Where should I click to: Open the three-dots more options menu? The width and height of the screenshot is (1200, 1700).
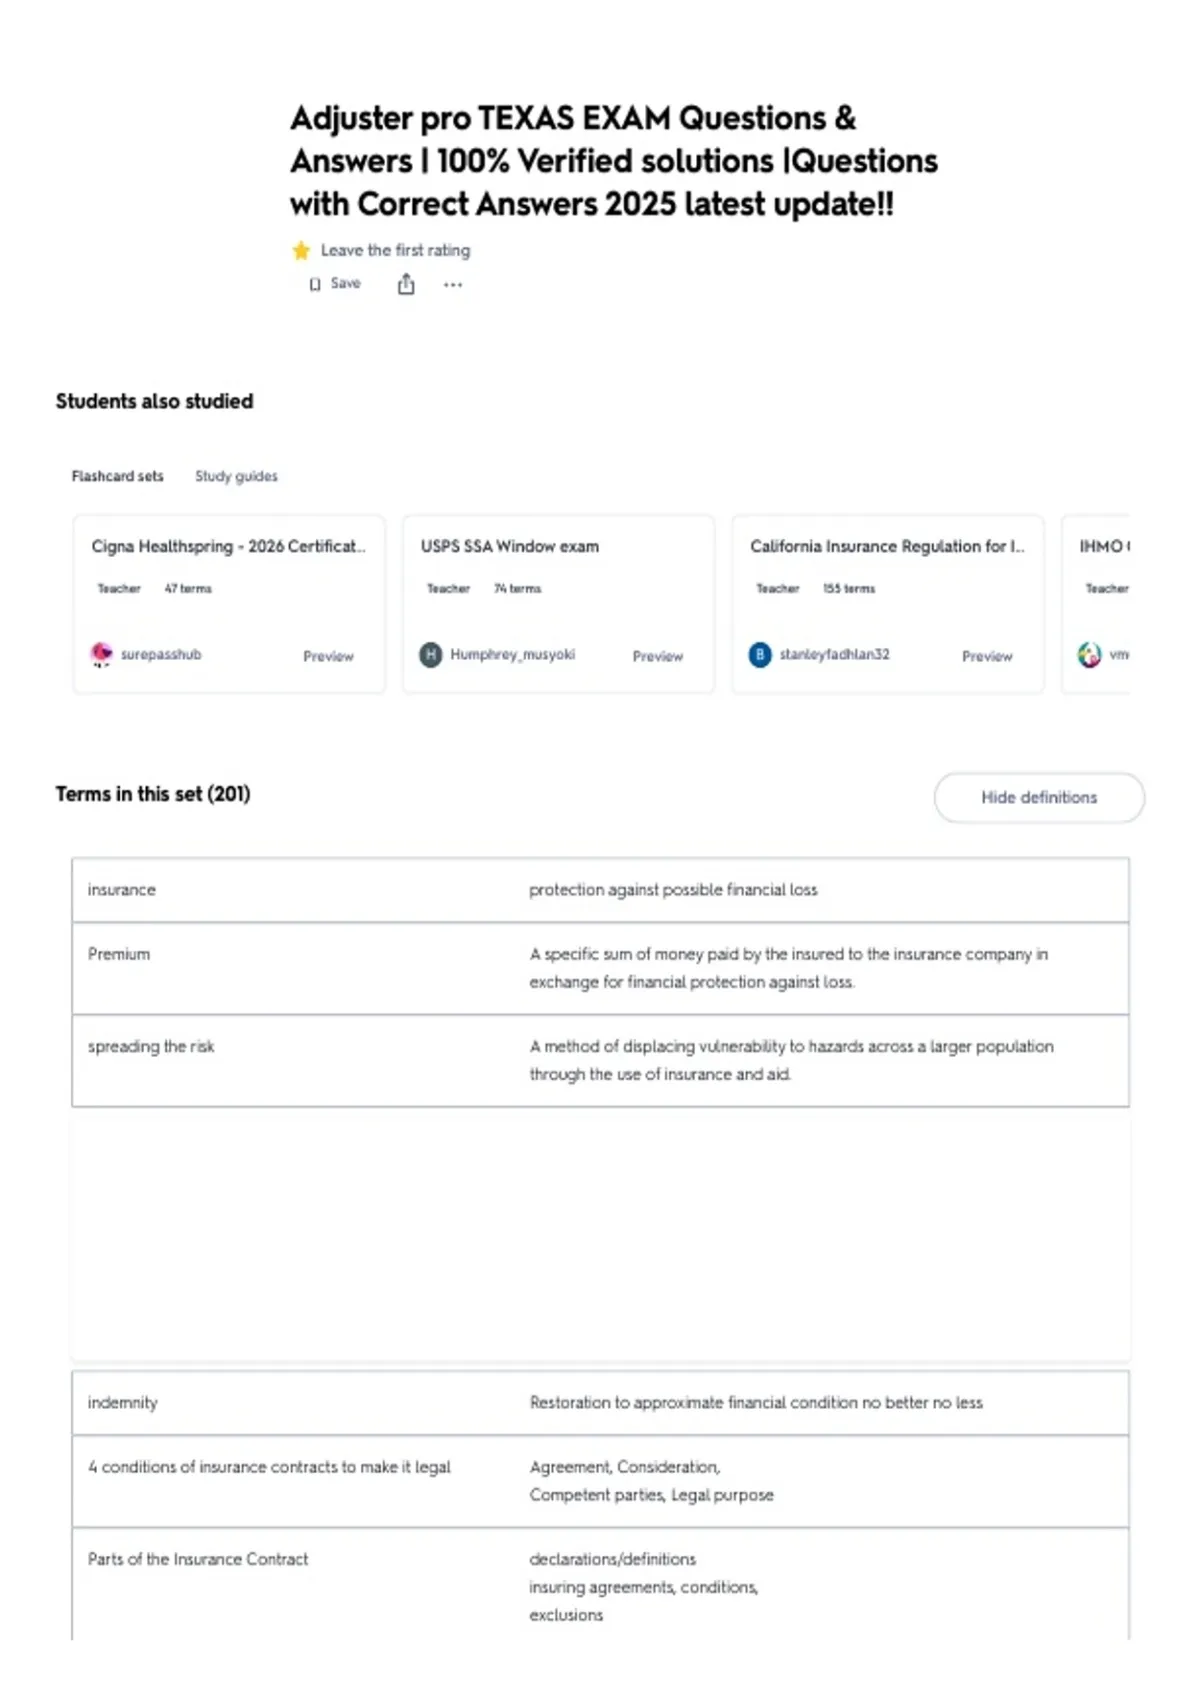pos(453,284)
